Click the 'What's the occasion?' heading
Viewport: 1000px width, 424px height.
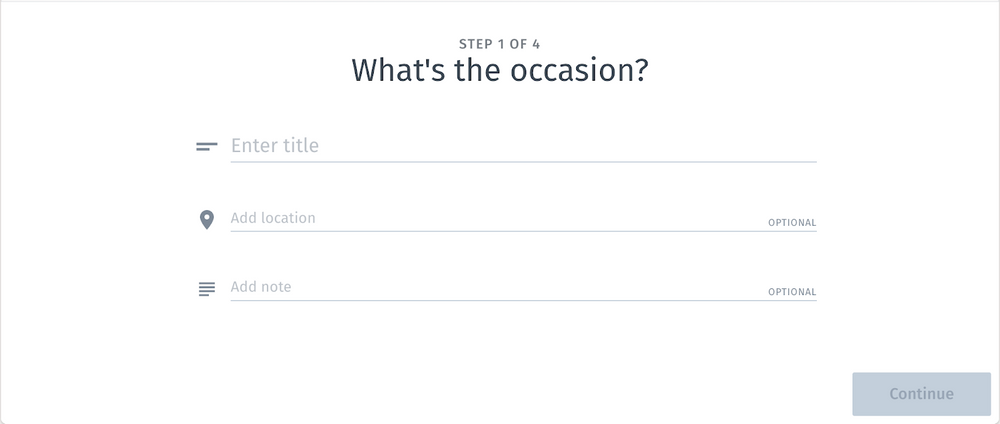[500, 72]
